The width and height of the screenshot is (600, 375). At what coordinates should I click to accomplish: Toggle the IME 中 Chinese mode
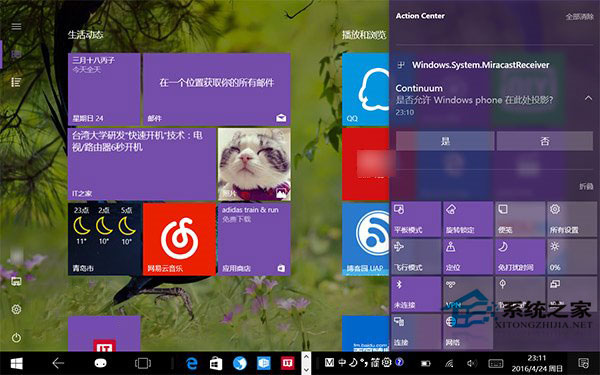342,362
